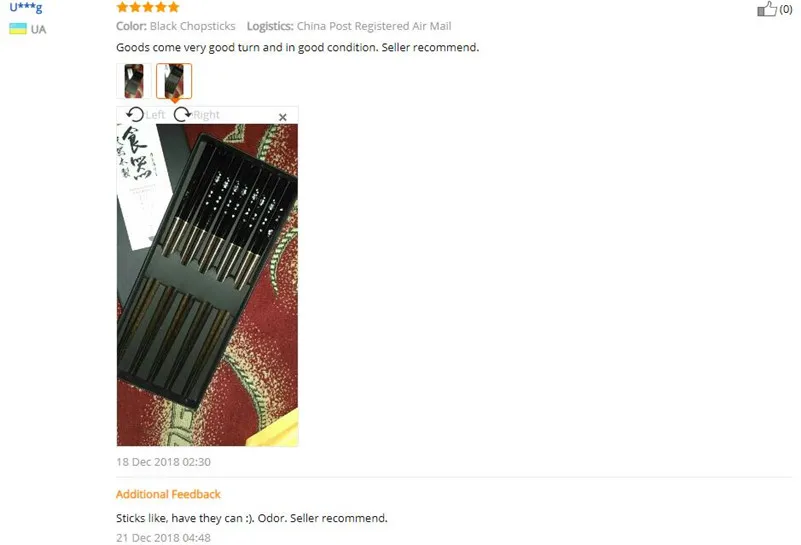Click the enlarged chopsticks box photo
This screenshot has width=801, height=545.
tap(207, 285)
